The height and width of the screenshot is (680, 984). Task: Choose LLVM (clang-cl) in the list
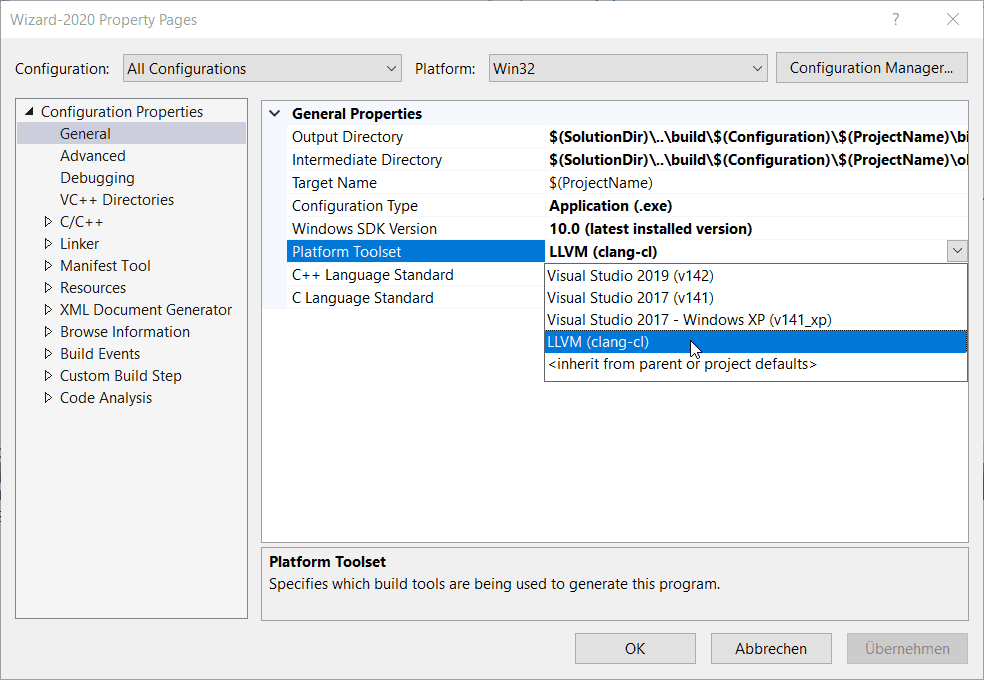756,342
